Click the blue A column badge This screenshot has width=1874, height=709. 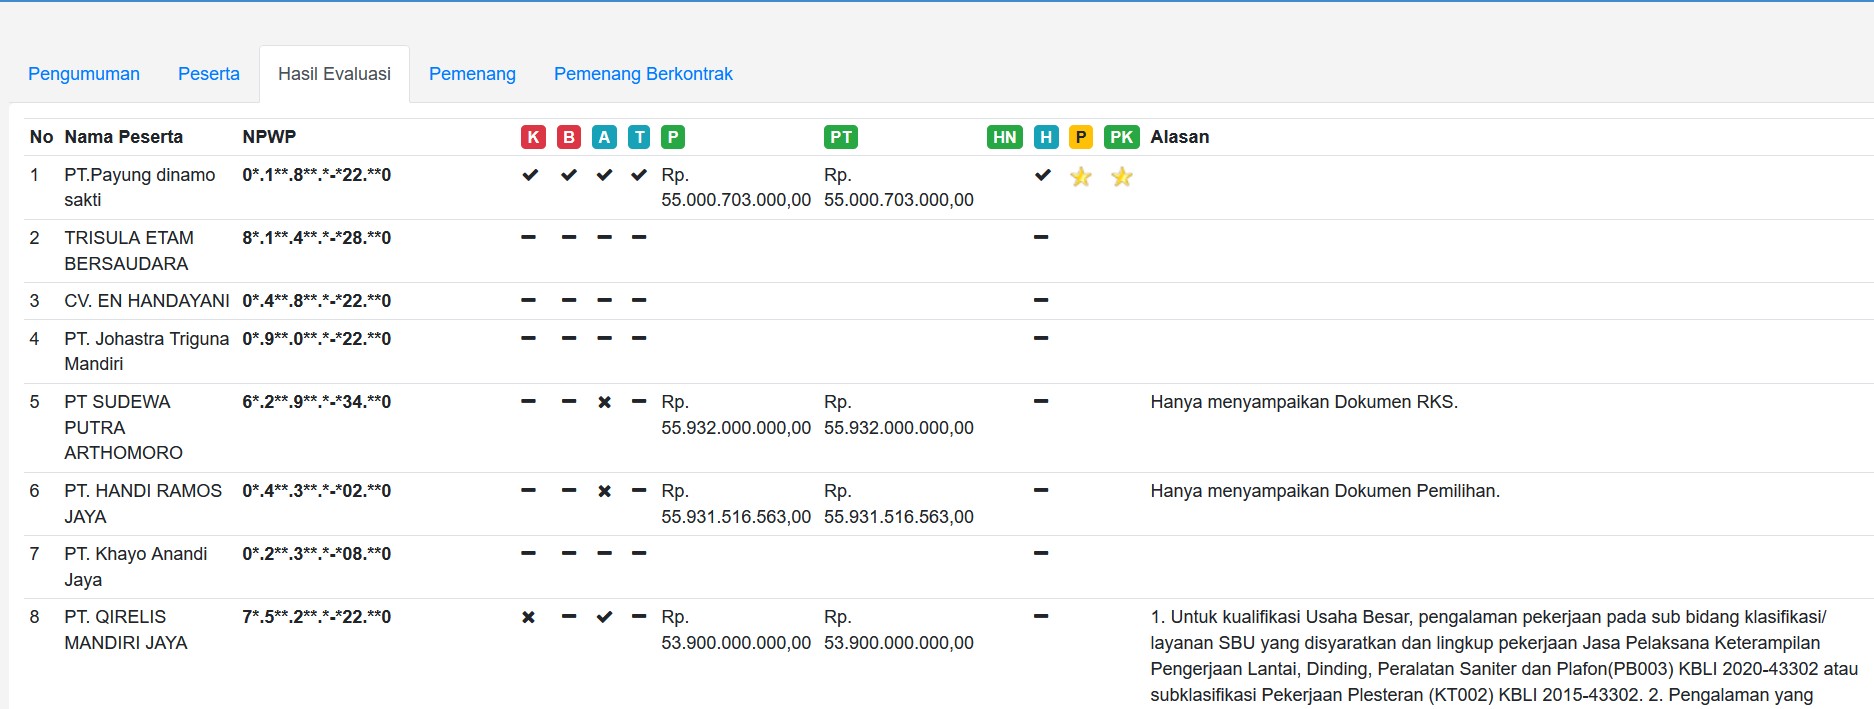tap(604, 137)
